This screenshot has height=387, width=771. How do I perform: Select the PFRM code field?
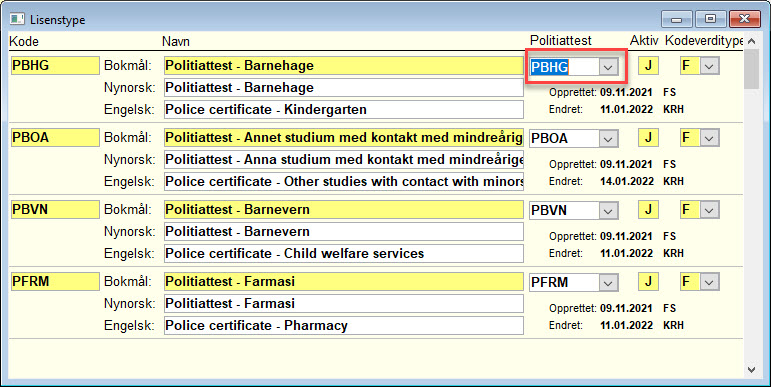(55, 282)
